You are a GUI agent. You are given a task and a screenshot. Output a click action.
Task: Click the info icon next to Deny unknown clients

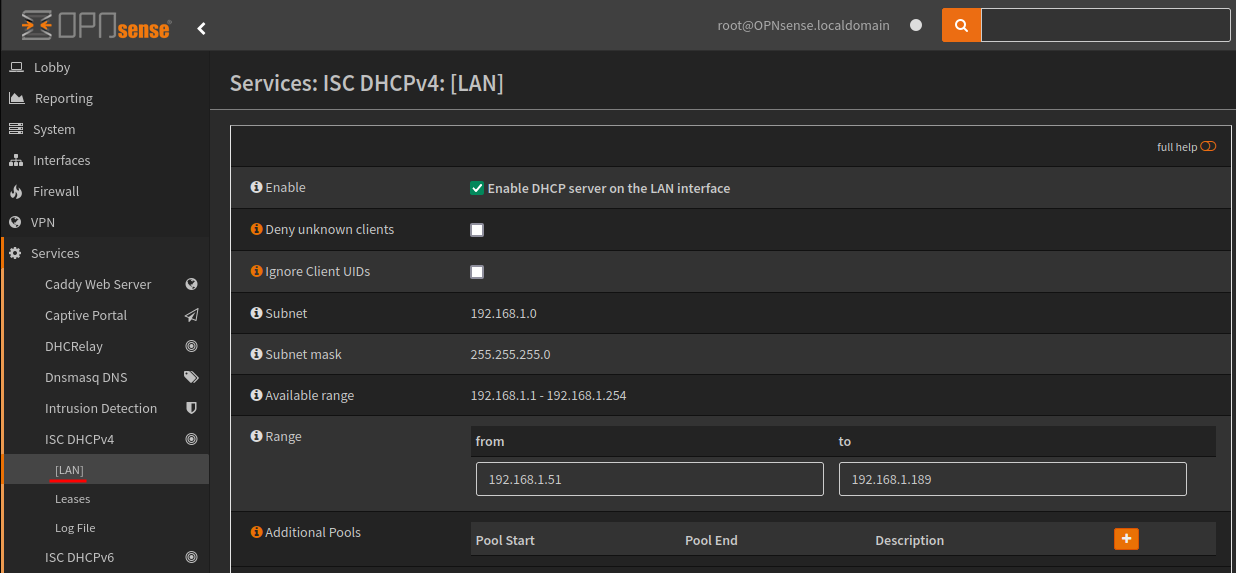(x=256, y=229)
